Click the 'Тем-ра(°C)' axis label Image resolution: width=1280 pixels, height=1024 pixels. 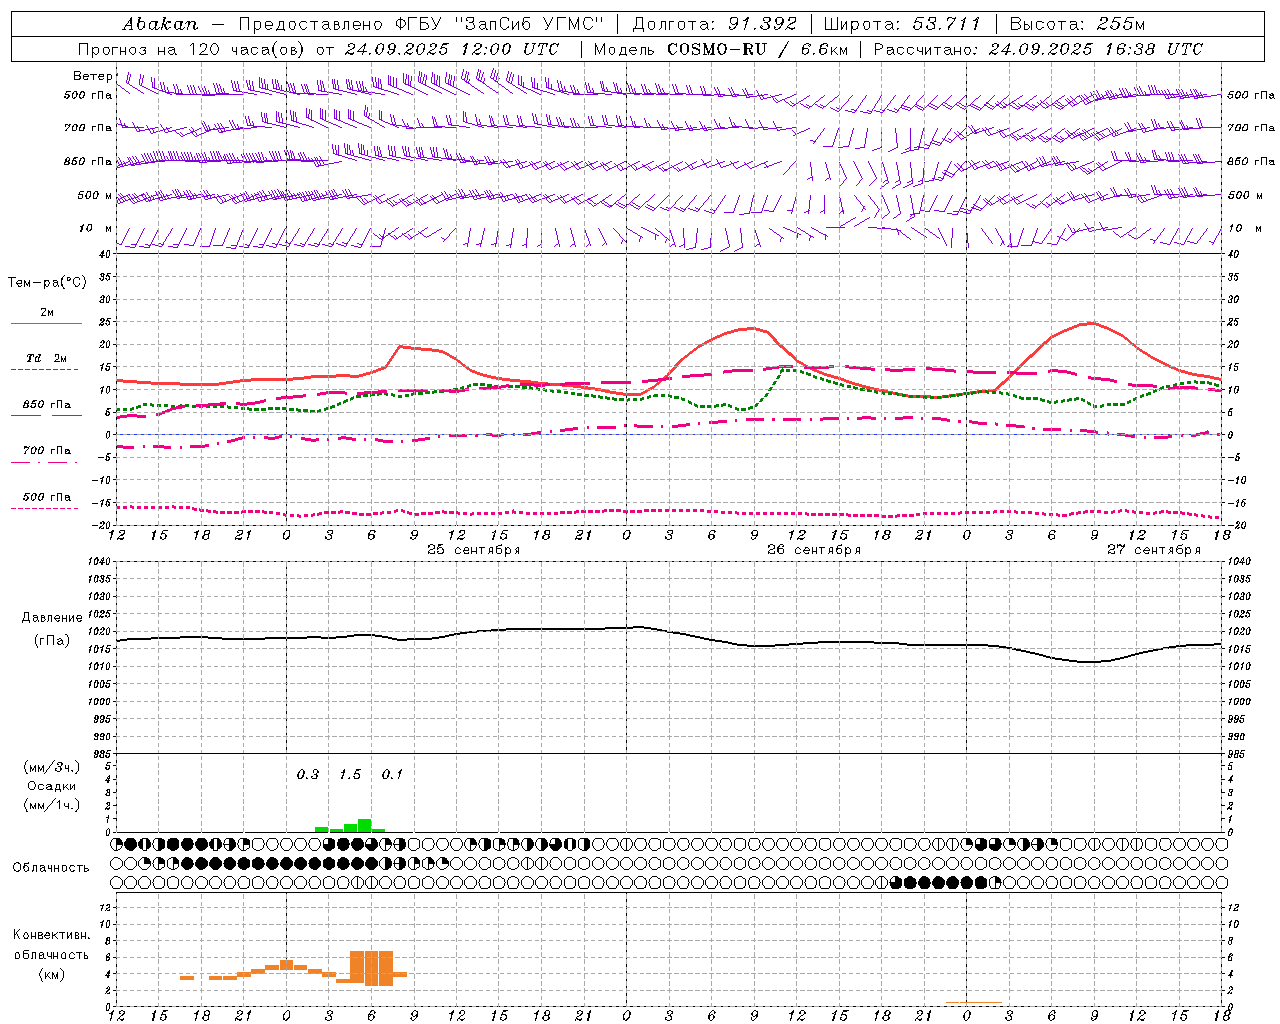coord(47,283)
